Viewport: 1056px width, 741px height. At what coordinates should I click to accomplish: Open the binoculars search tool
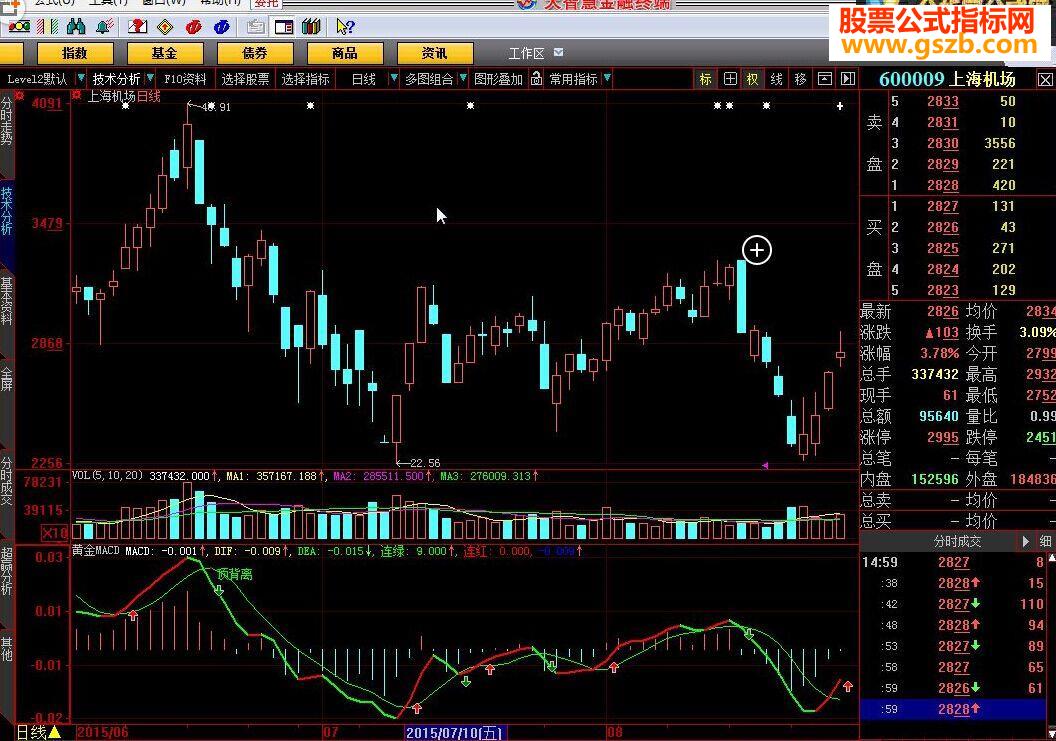(76, 27)
